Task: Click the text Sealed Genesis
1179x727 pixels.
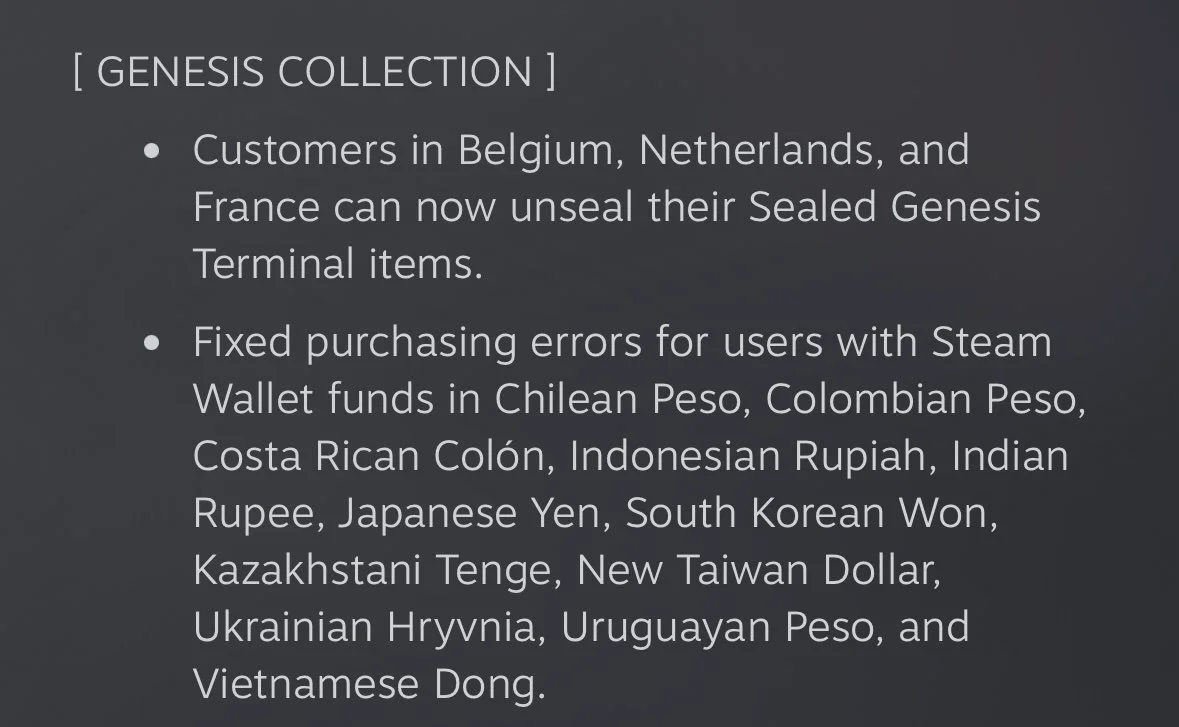Action: point(895,207)
